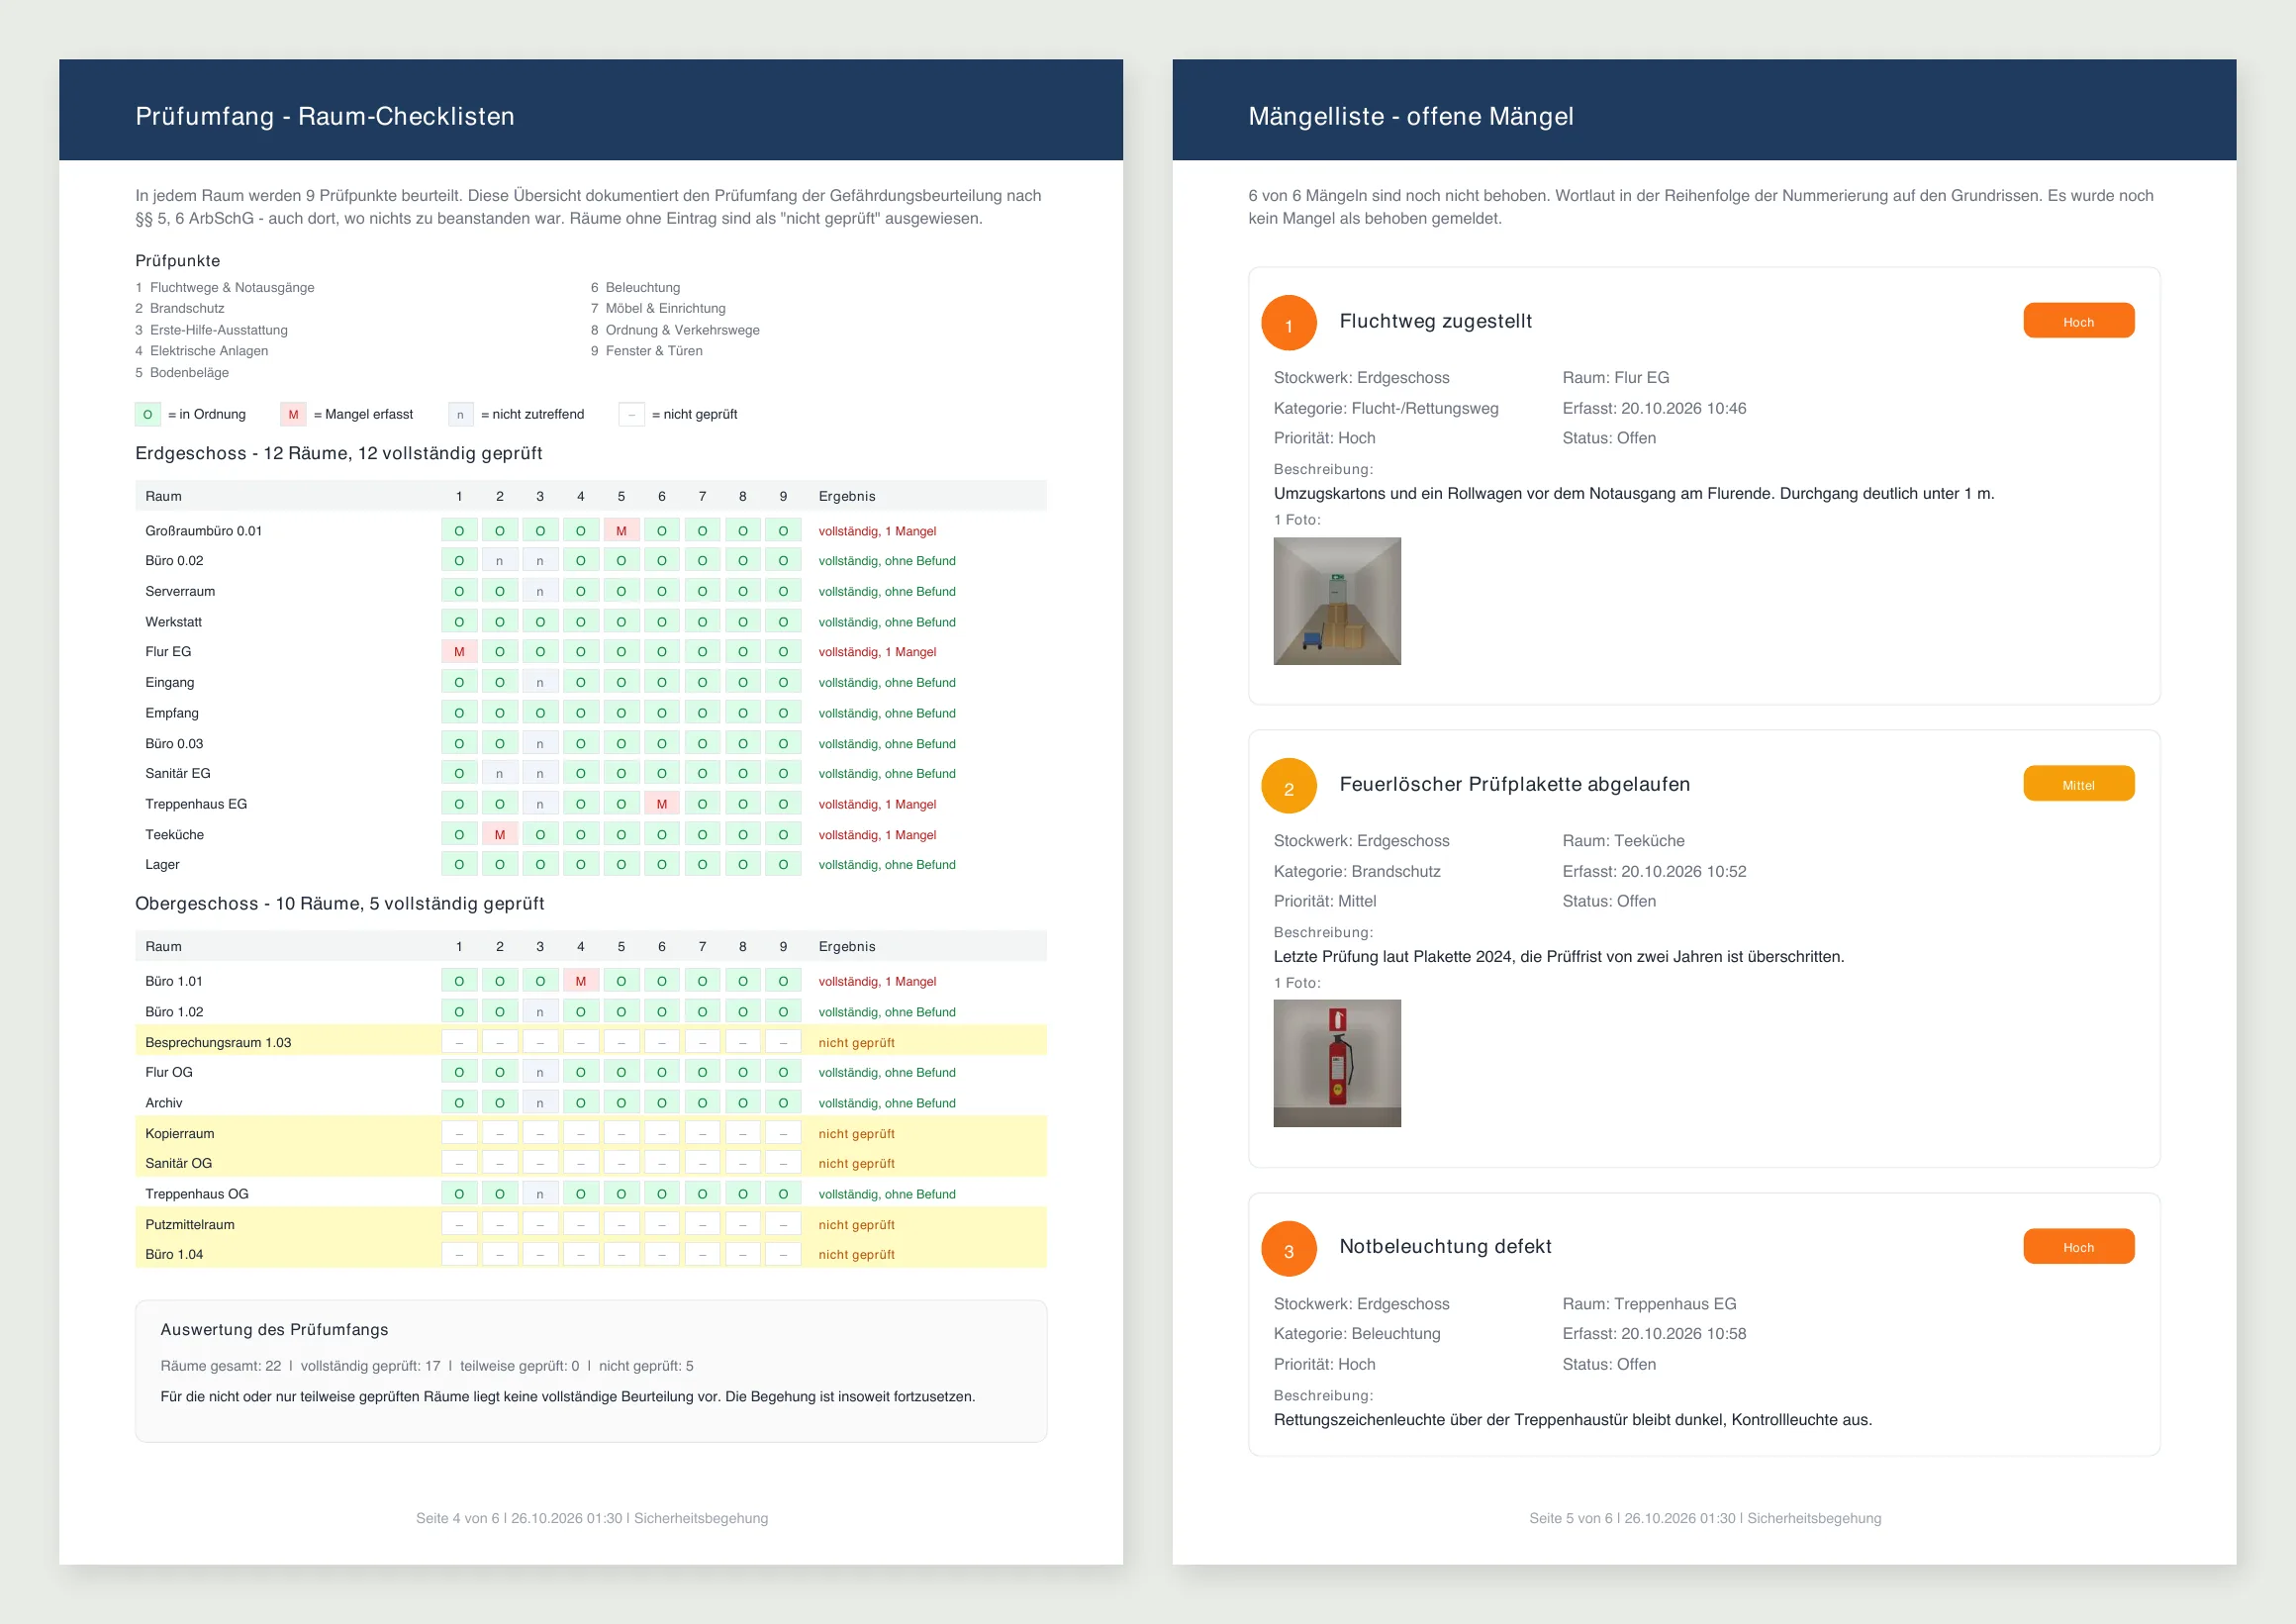The width and height of the screenshot is (2296, 1624).
Task: Click 'Raum: Teeküche' in defect 2
Action: tap(1623, 841)
